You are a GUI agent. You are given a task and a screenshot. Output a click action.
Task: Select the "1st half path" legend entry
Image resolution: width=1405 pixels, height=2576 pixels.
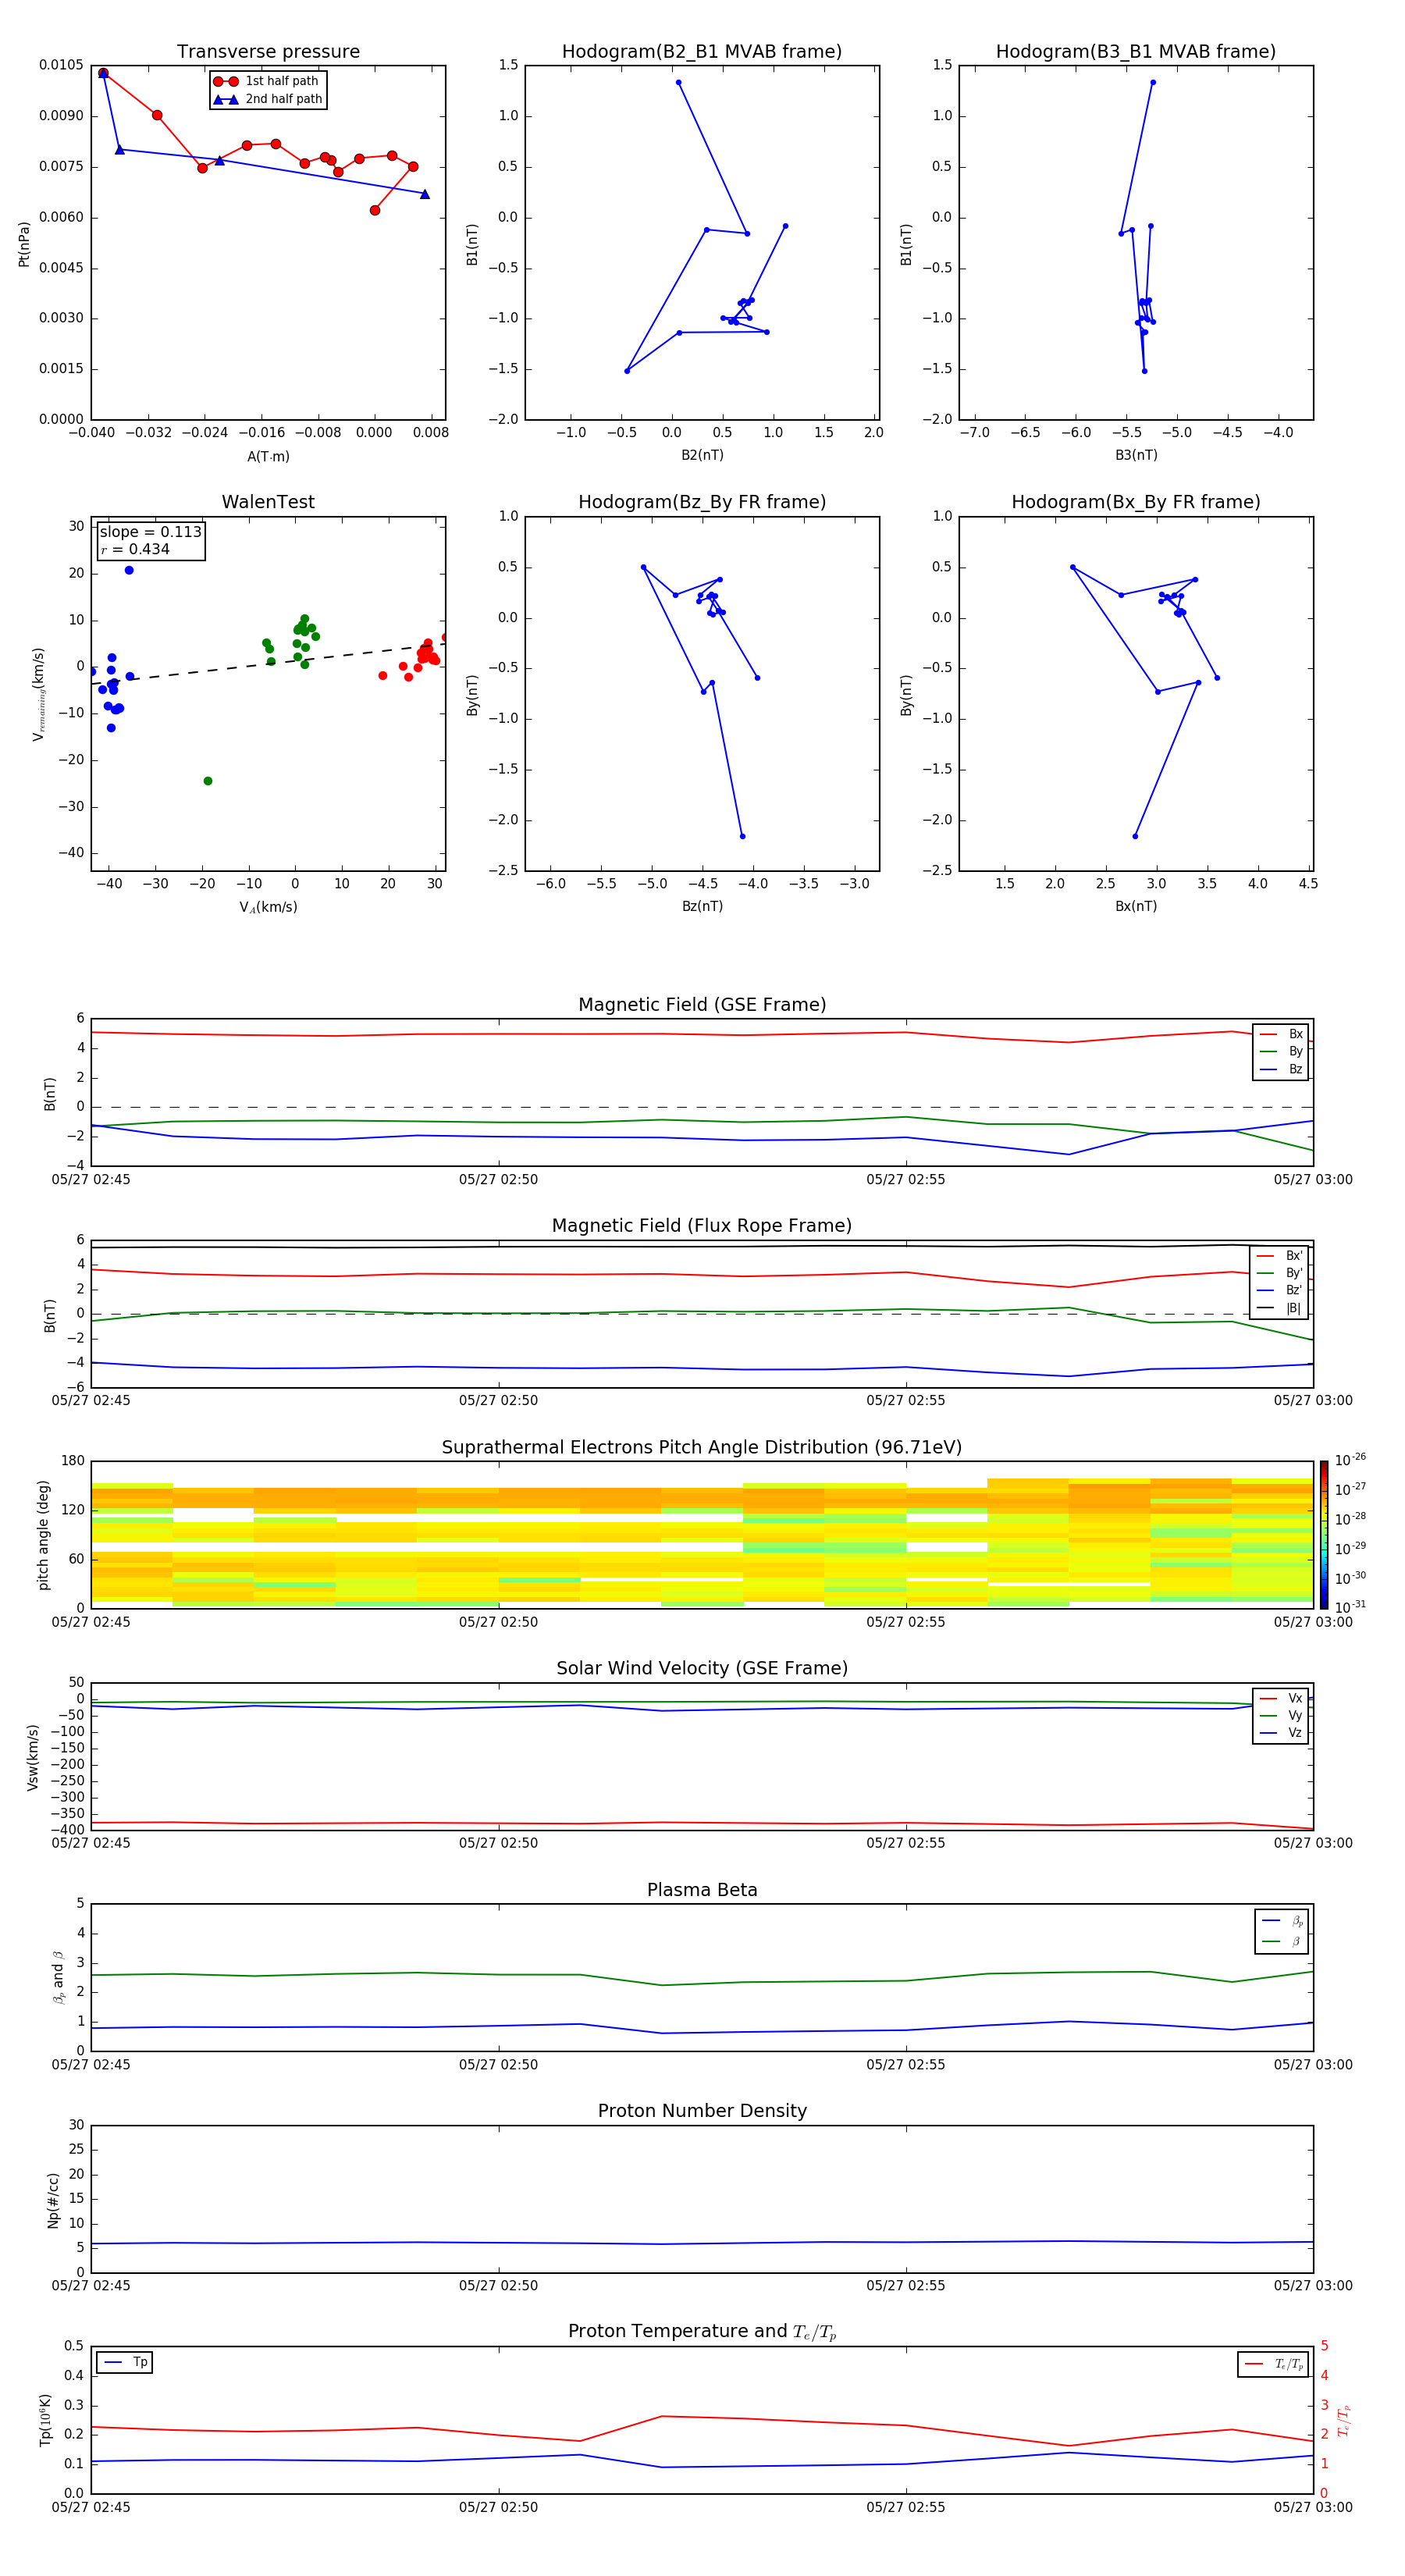click(x=267, y=81)
